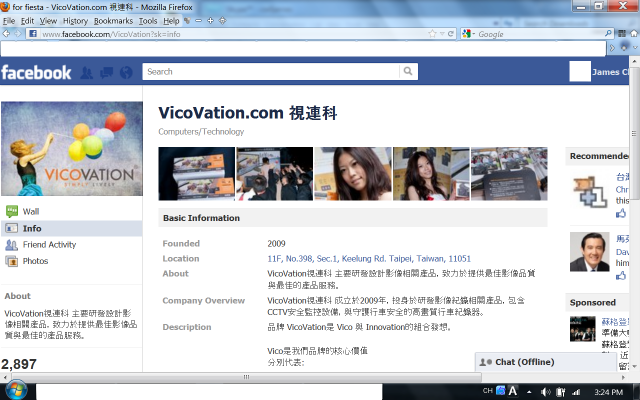Click the Google search engine icon

pos(467,34)
